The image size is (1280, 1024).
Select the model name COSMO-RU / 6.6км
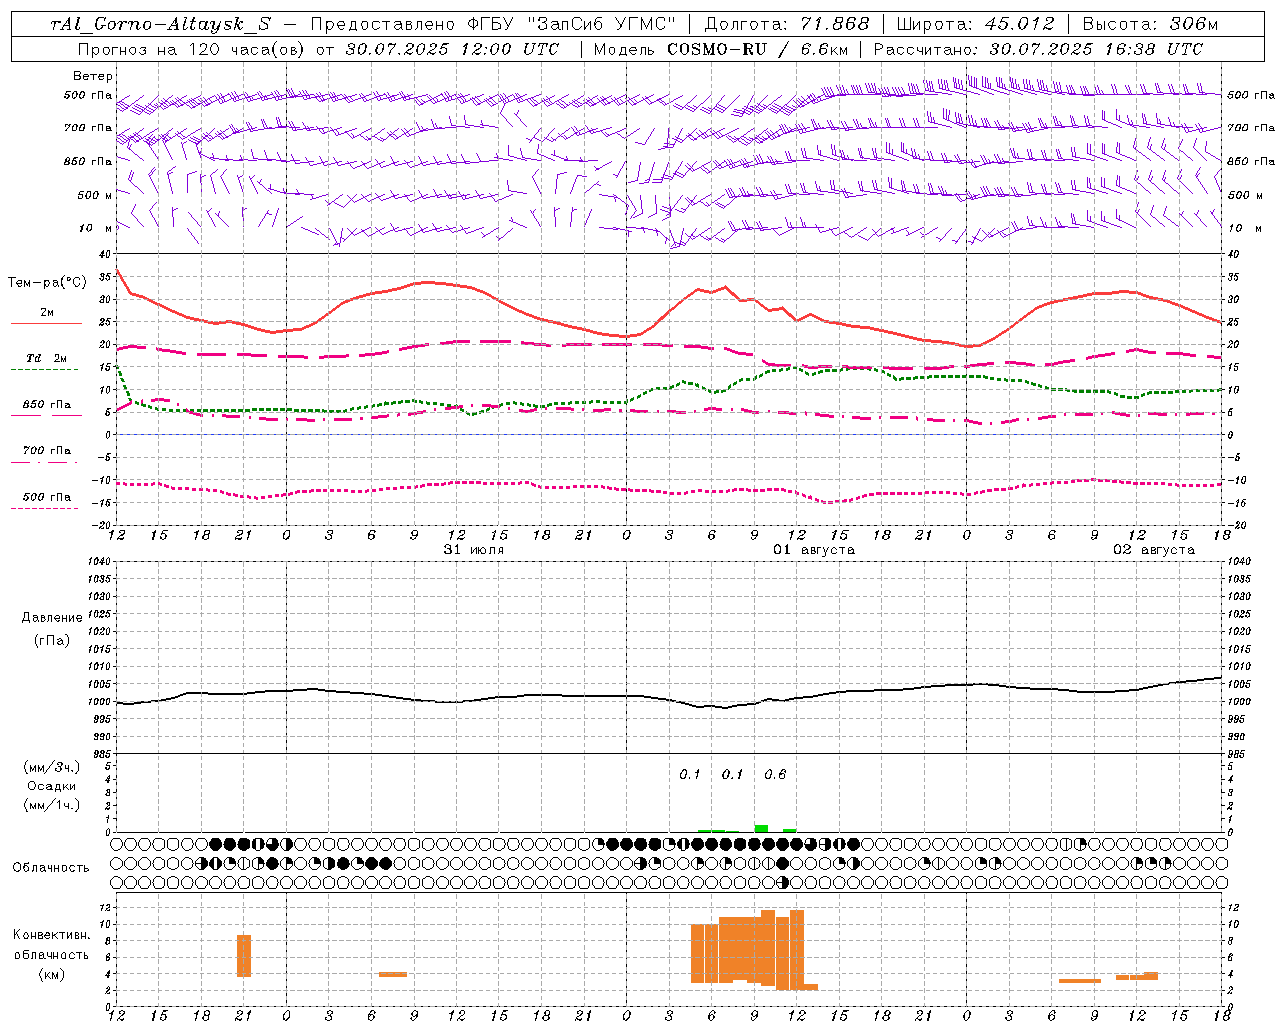(757, 49)
